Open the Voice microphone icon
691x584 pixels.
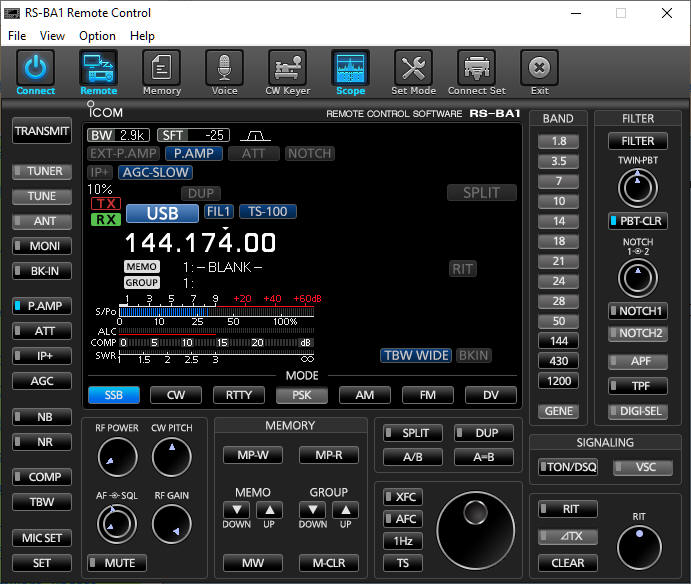(224, 67)
